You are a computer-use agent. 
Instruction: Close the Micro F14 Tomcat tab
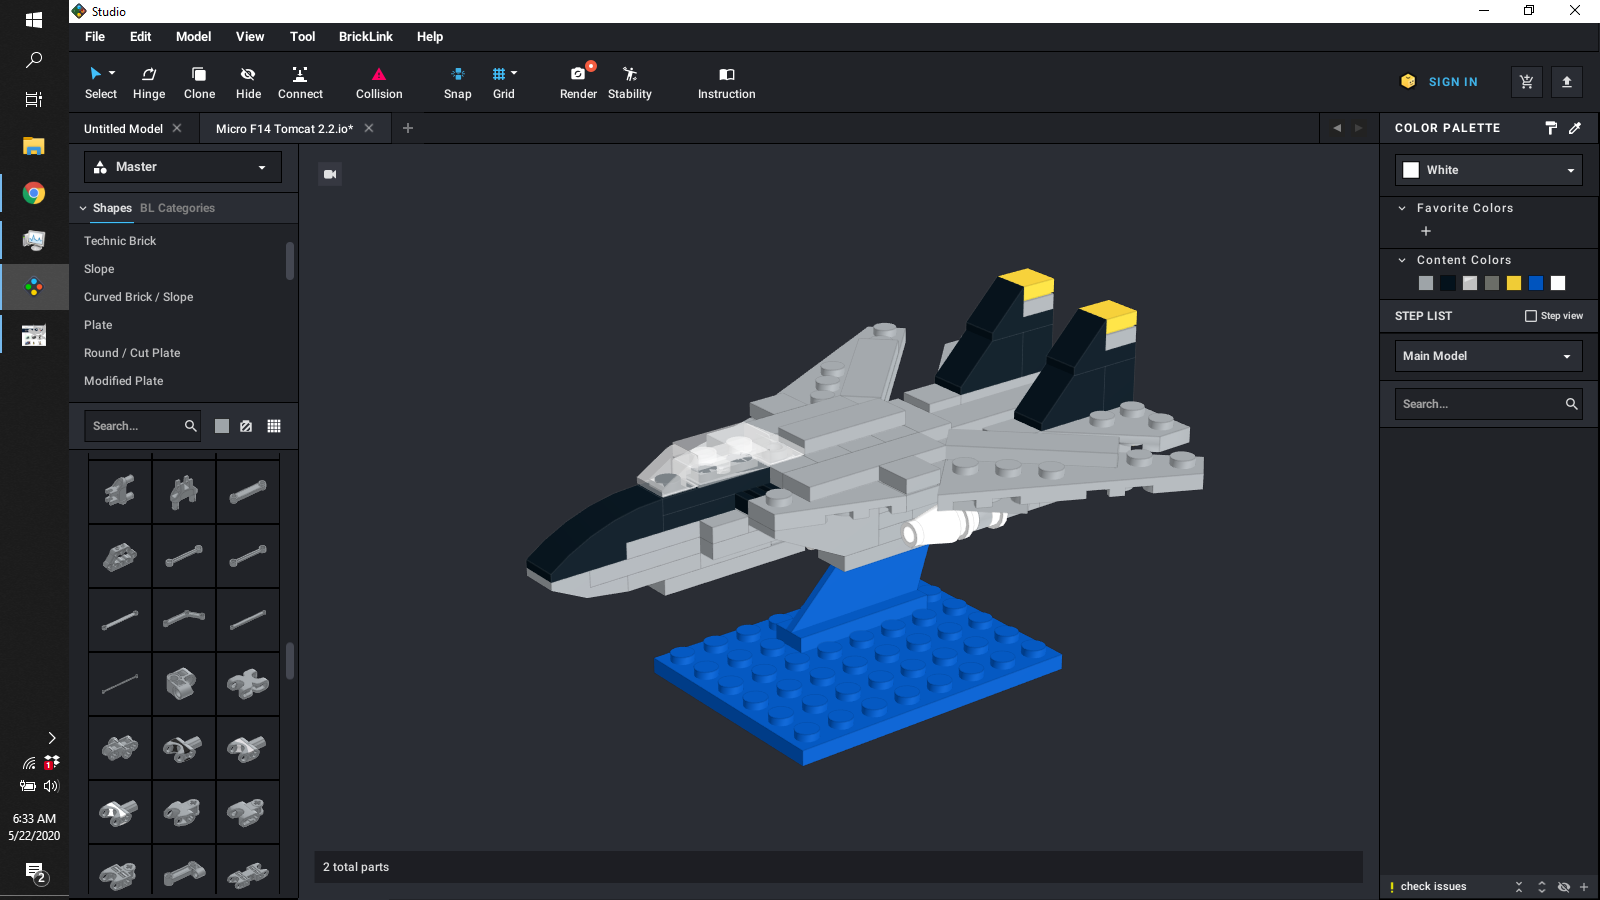(369, 128)
